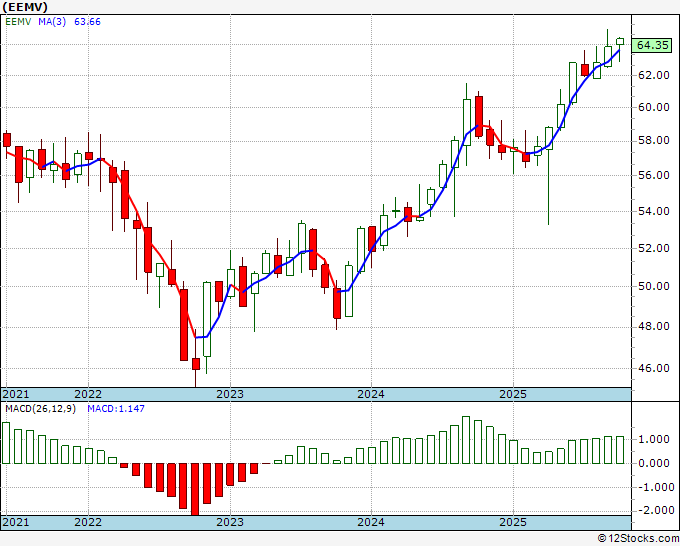Screen dimensions: 680x546
Task: Select 2023 on the price chart timeline
Action: tap(230, 394)
